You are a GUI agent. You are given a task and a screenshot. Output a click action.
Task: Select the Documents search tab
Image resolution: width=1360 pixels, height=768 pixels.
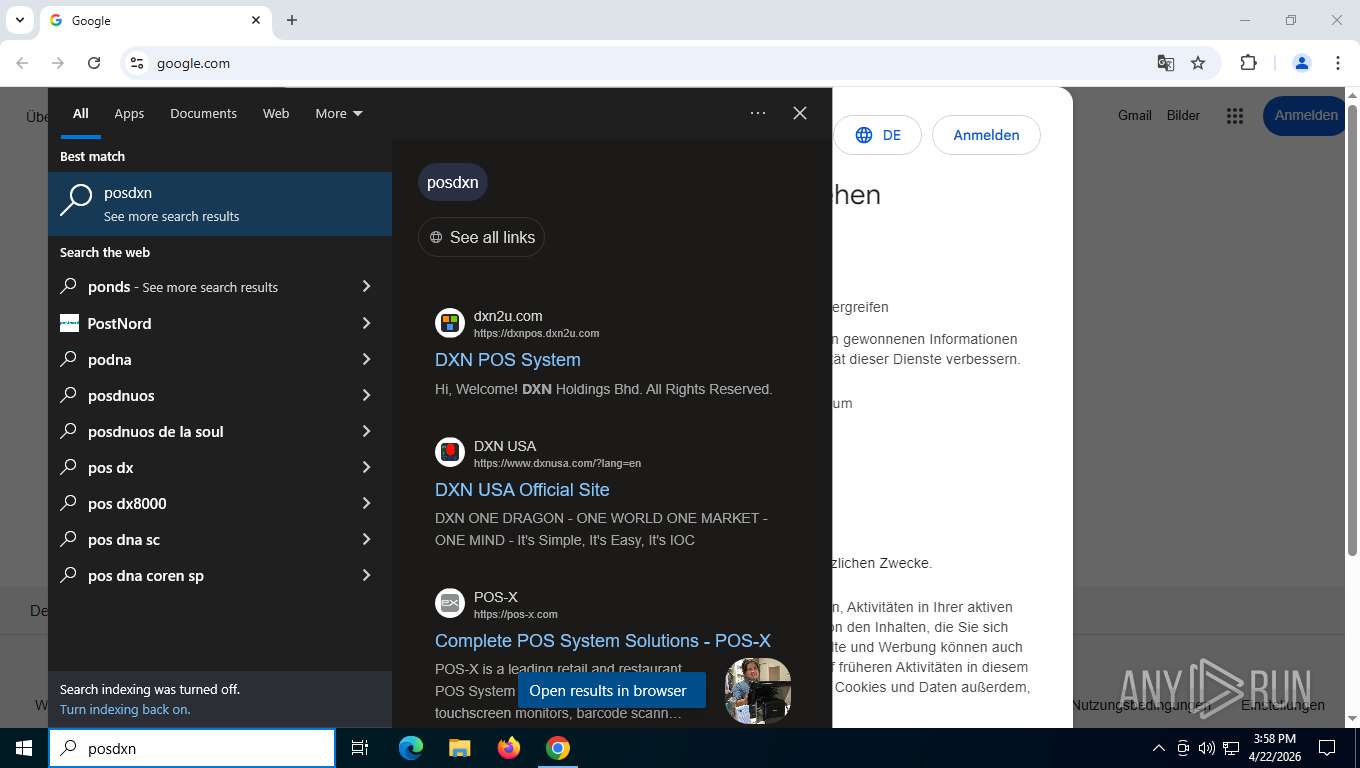(x=203, y=113)
